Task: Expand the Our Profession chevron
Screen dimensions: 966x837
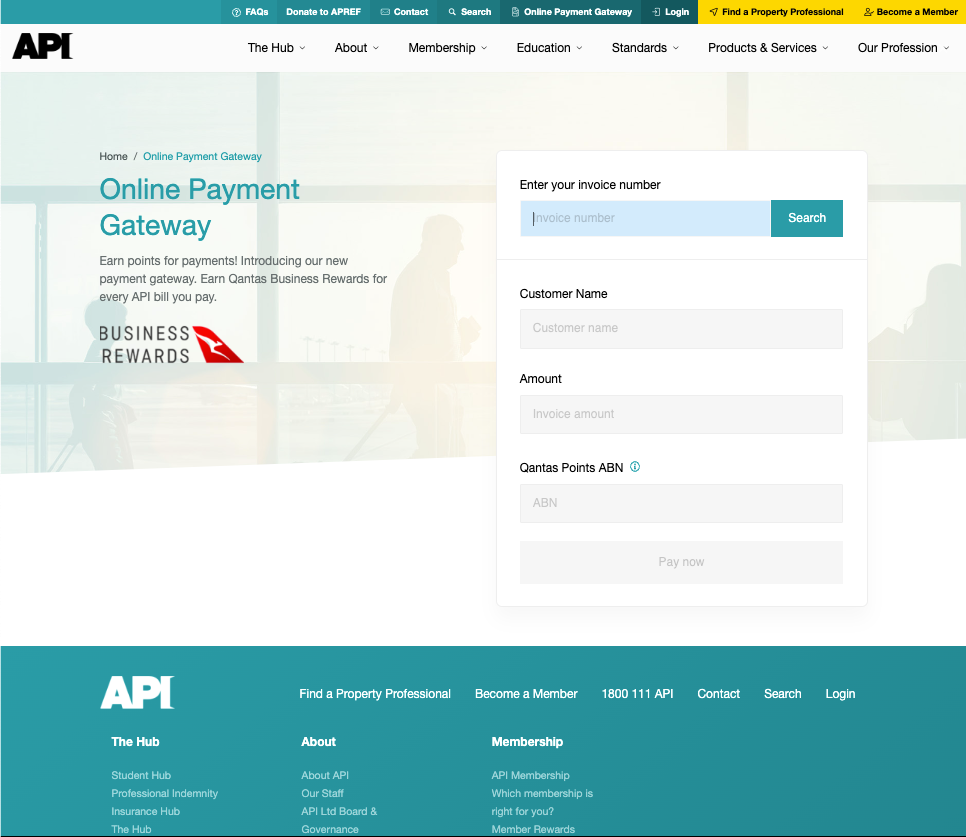Action: click(x=946, y=48)
